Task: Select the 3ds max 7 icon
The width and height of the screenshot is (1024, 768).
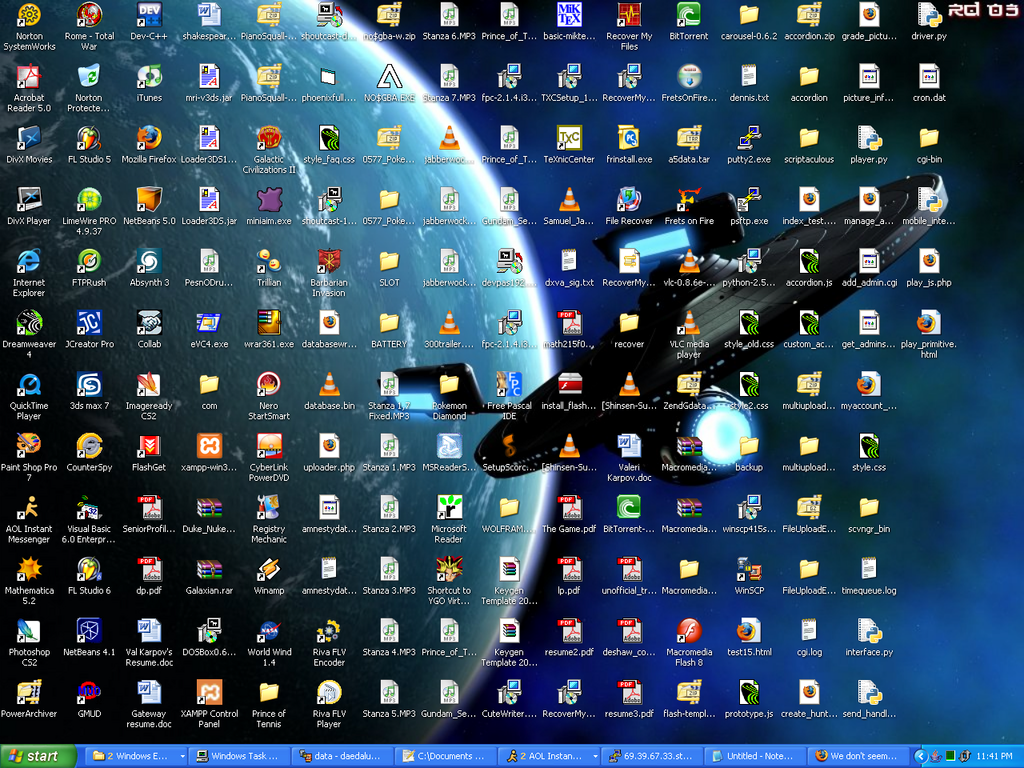Action: coord(89,391)
